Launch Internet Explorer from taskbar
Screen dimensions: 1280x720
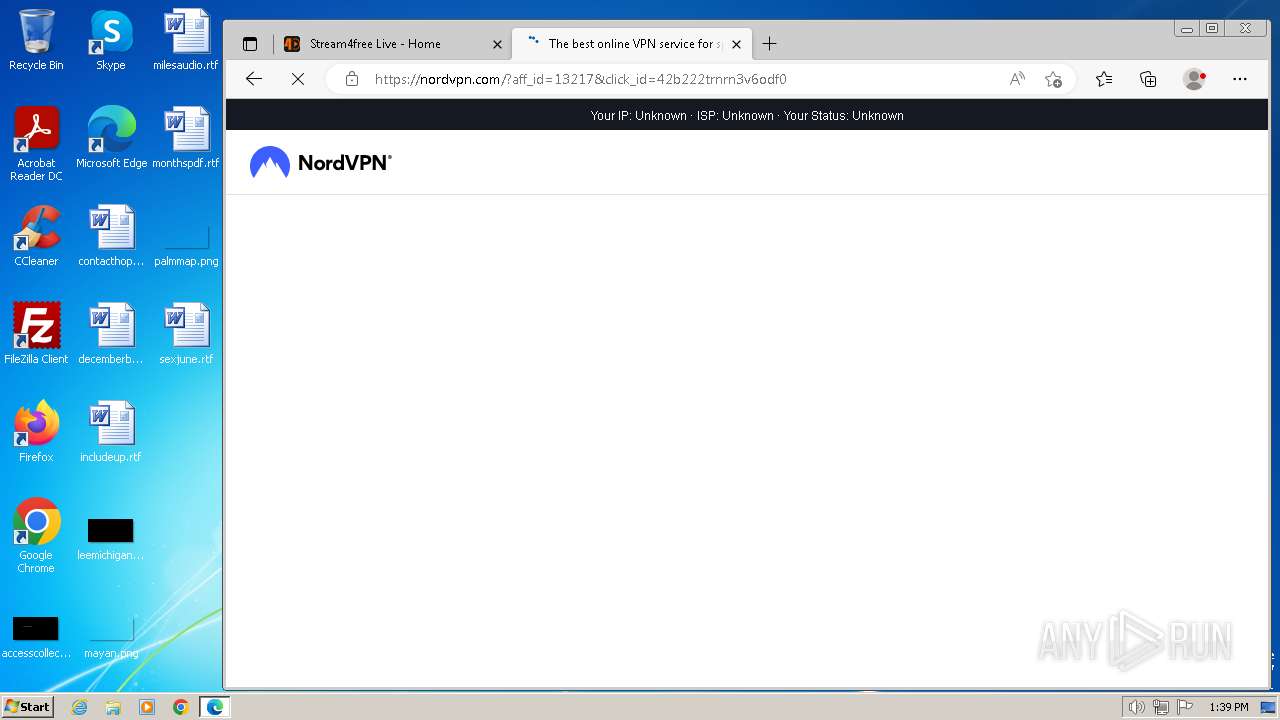point(79,707)
